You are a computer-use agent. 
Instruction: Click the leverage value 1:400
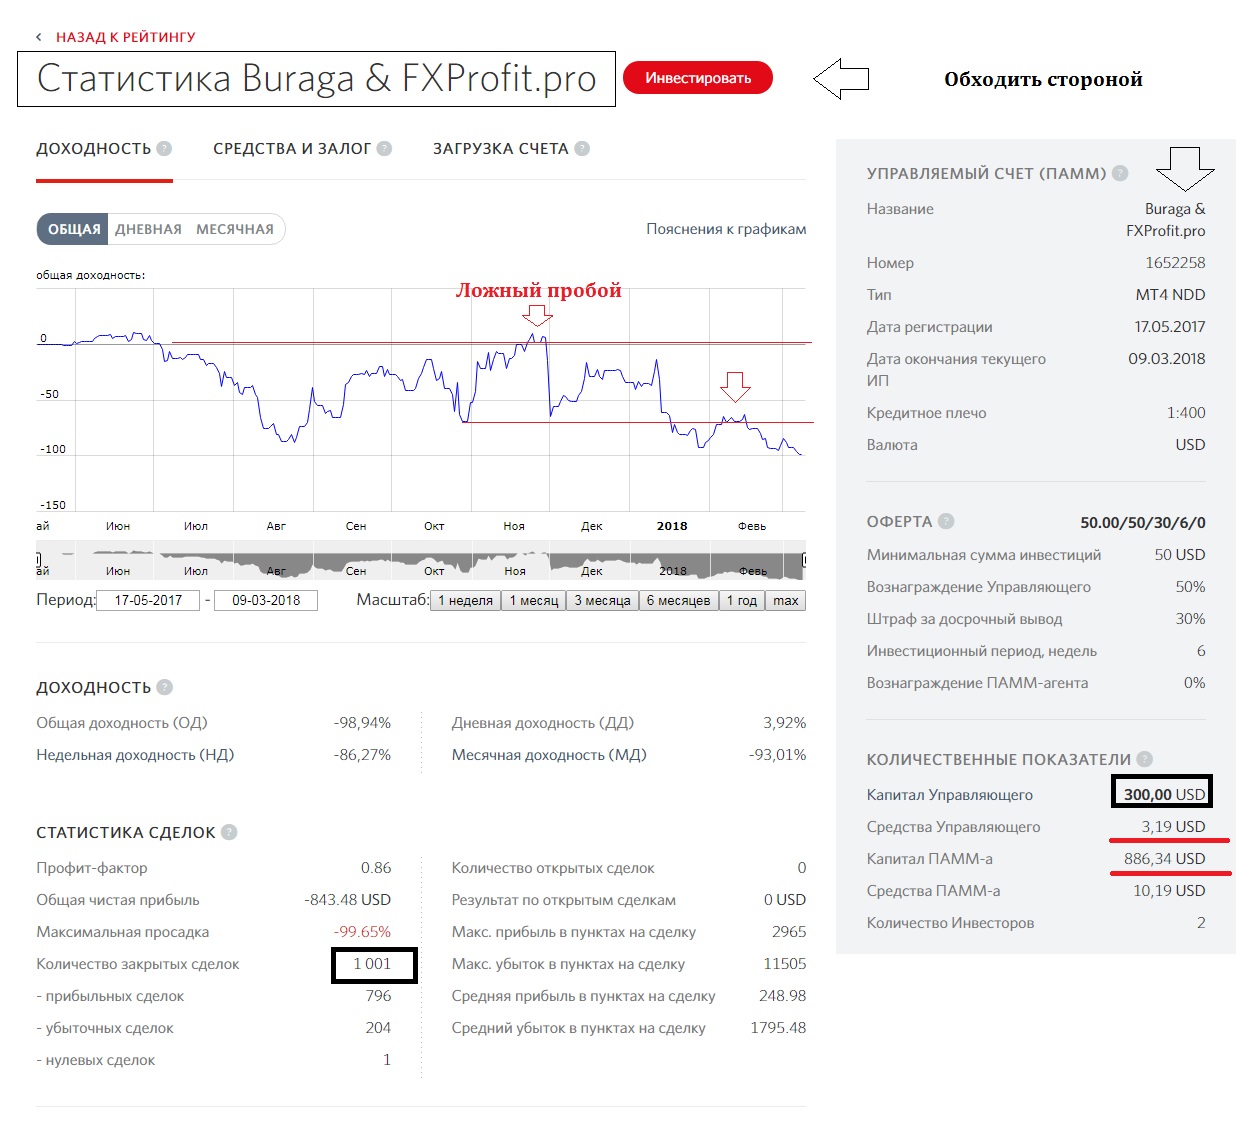(x=1186, y=413)
